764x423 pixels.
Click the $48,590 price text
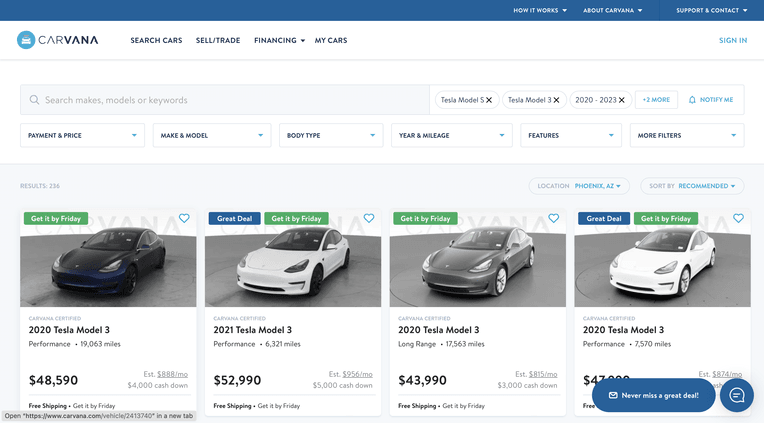click(53, 380)
